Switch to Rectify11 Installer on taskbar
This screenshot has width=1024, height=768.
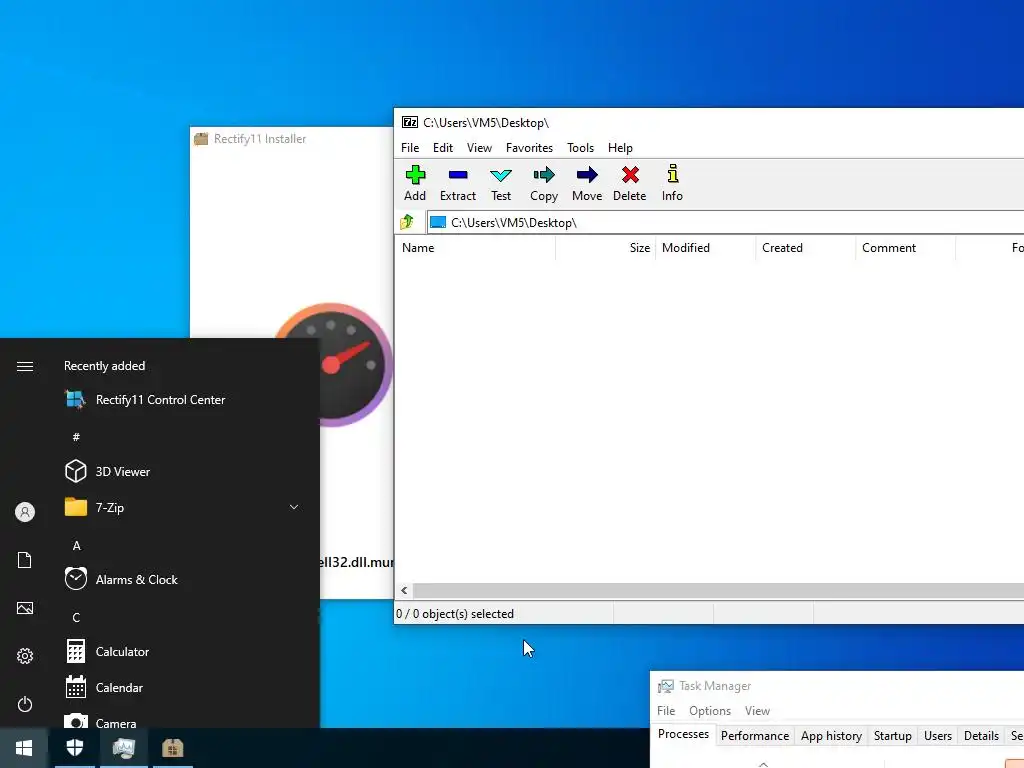click(172, 748)
